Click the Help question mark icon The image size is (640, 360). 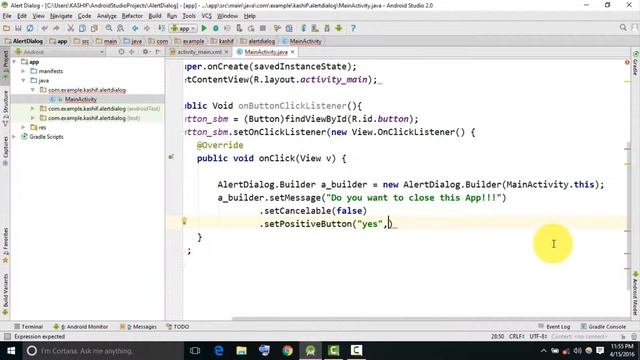(x=353, y=28)
